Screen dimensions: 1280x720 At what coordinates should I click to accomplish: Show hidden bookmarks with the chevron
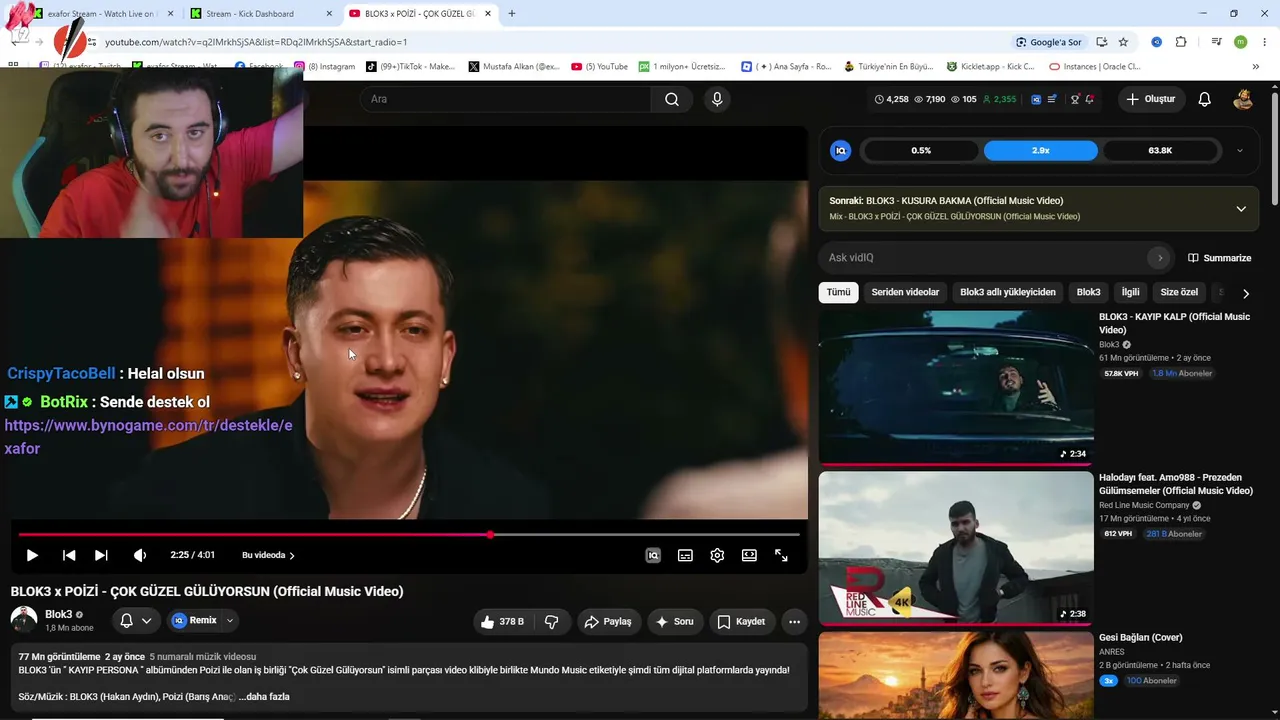[x=1255, y=67]
